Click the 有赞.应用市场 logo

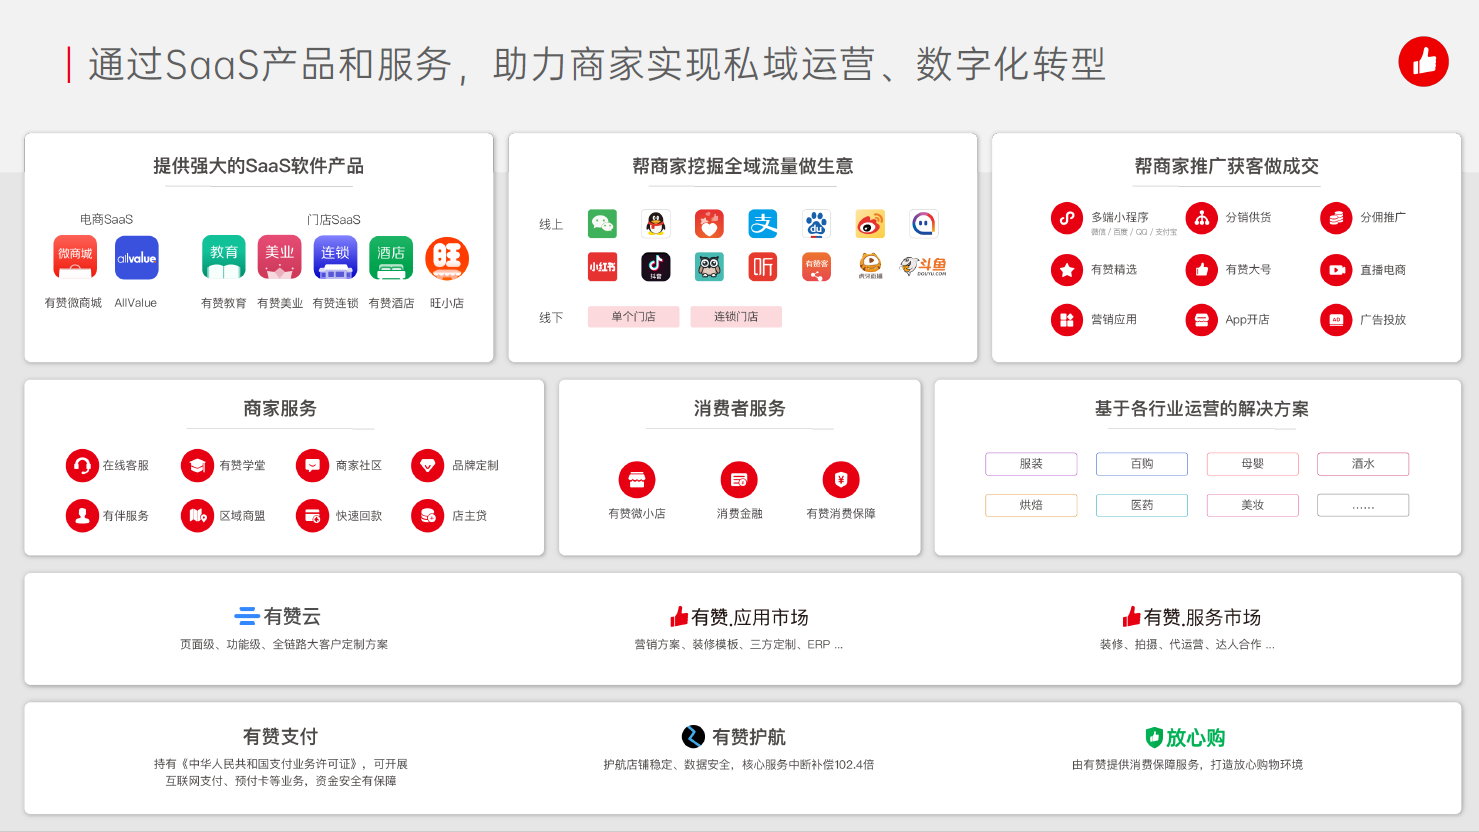pyautogui.click(x=739, y=617)
